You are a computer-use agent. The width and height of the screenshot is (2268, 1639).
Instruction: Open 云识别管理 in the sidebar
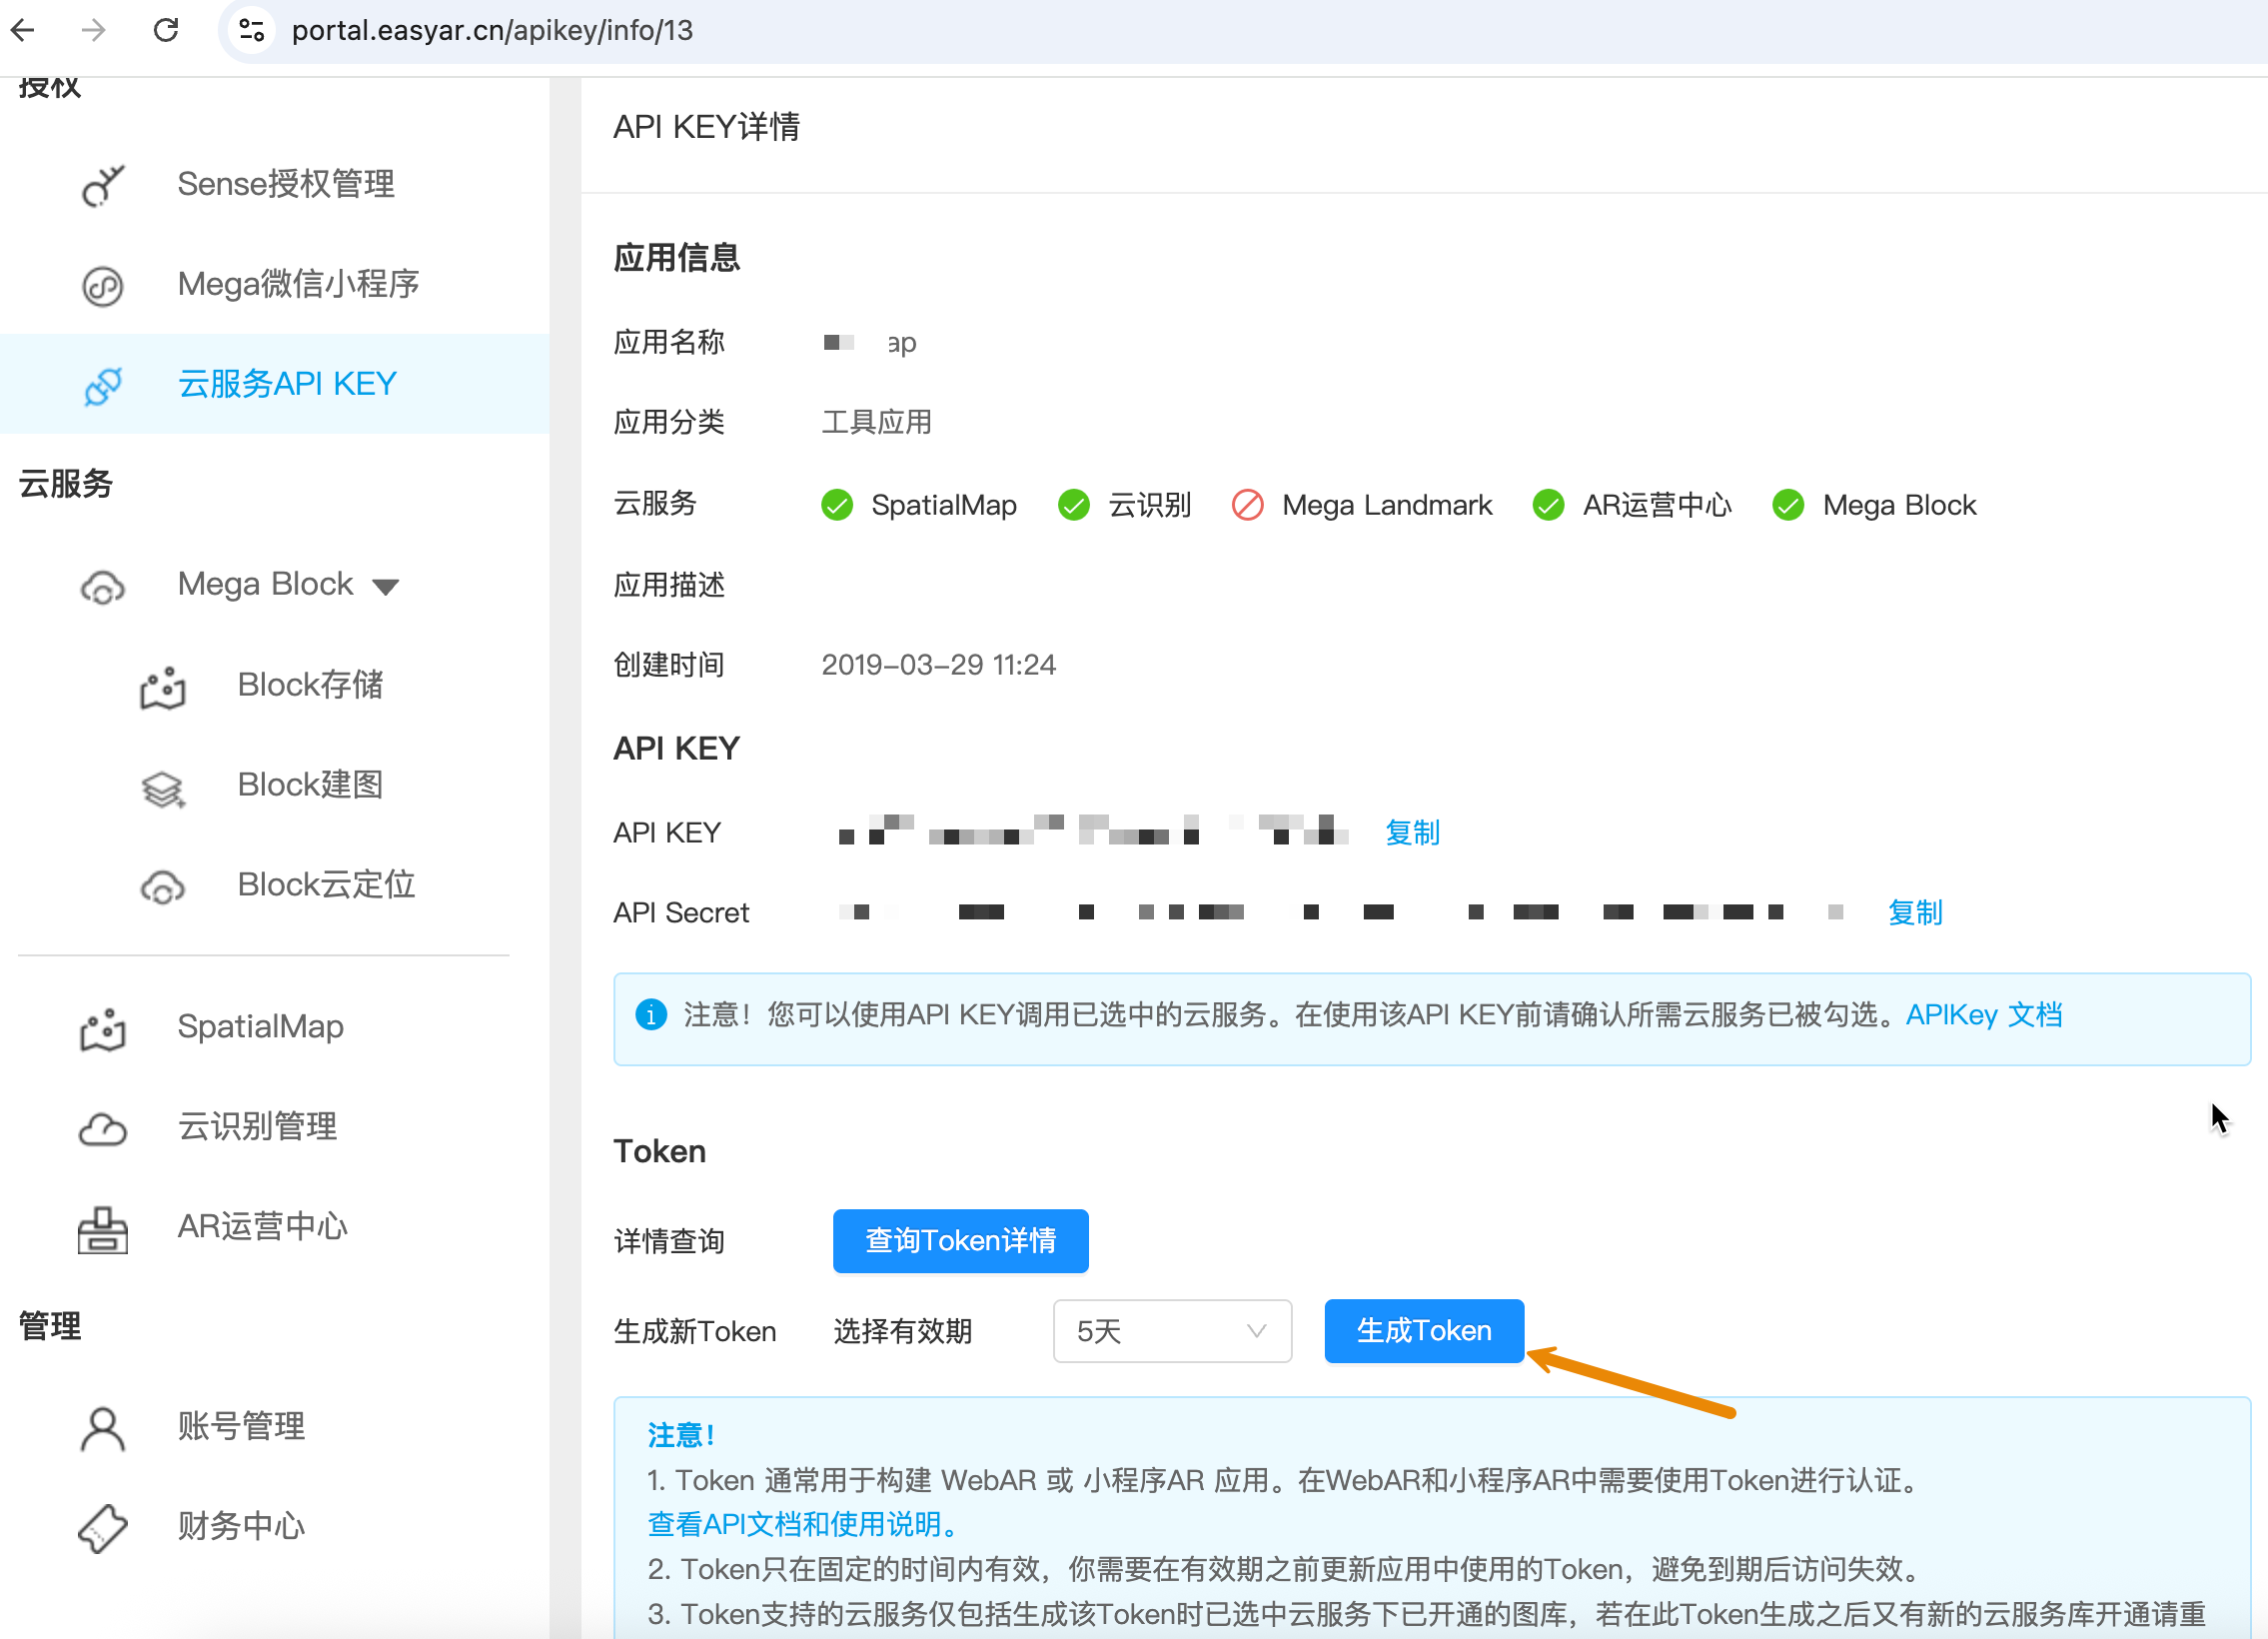point(257,1127)
